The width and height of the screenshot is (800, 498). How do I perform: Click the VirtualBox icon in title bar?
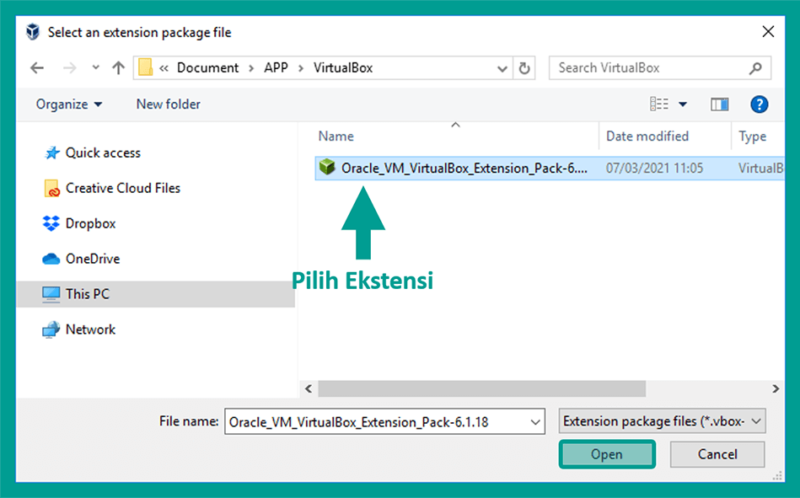tap(33, 32)
